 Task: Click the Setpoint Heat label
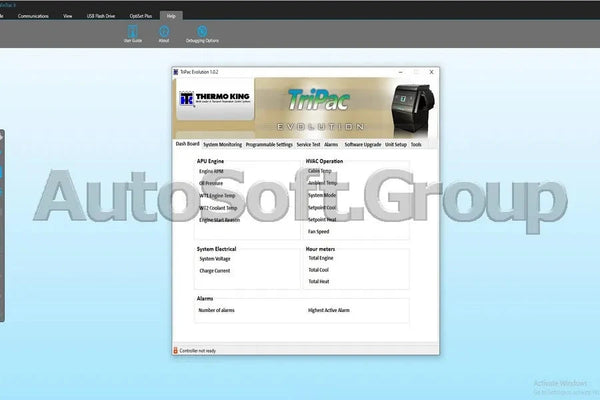tap(322, 220)
